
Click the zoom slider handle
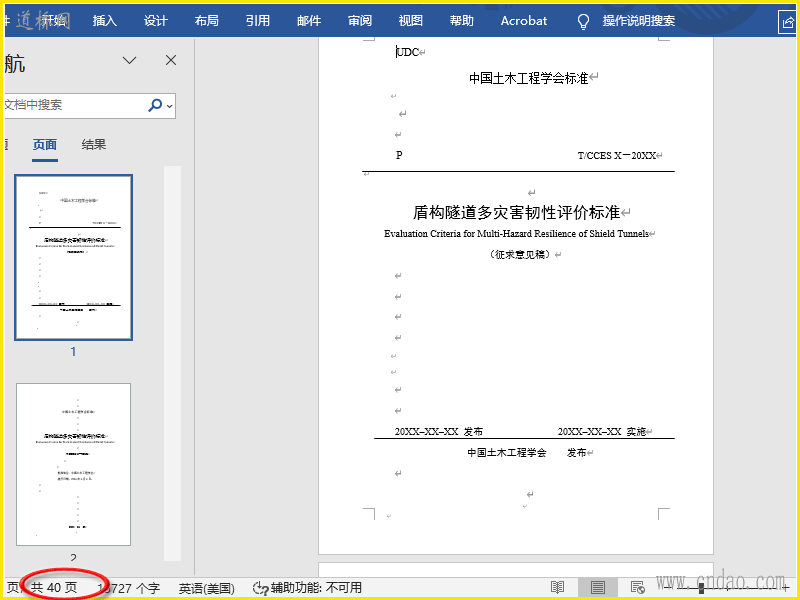pos(702,588)
